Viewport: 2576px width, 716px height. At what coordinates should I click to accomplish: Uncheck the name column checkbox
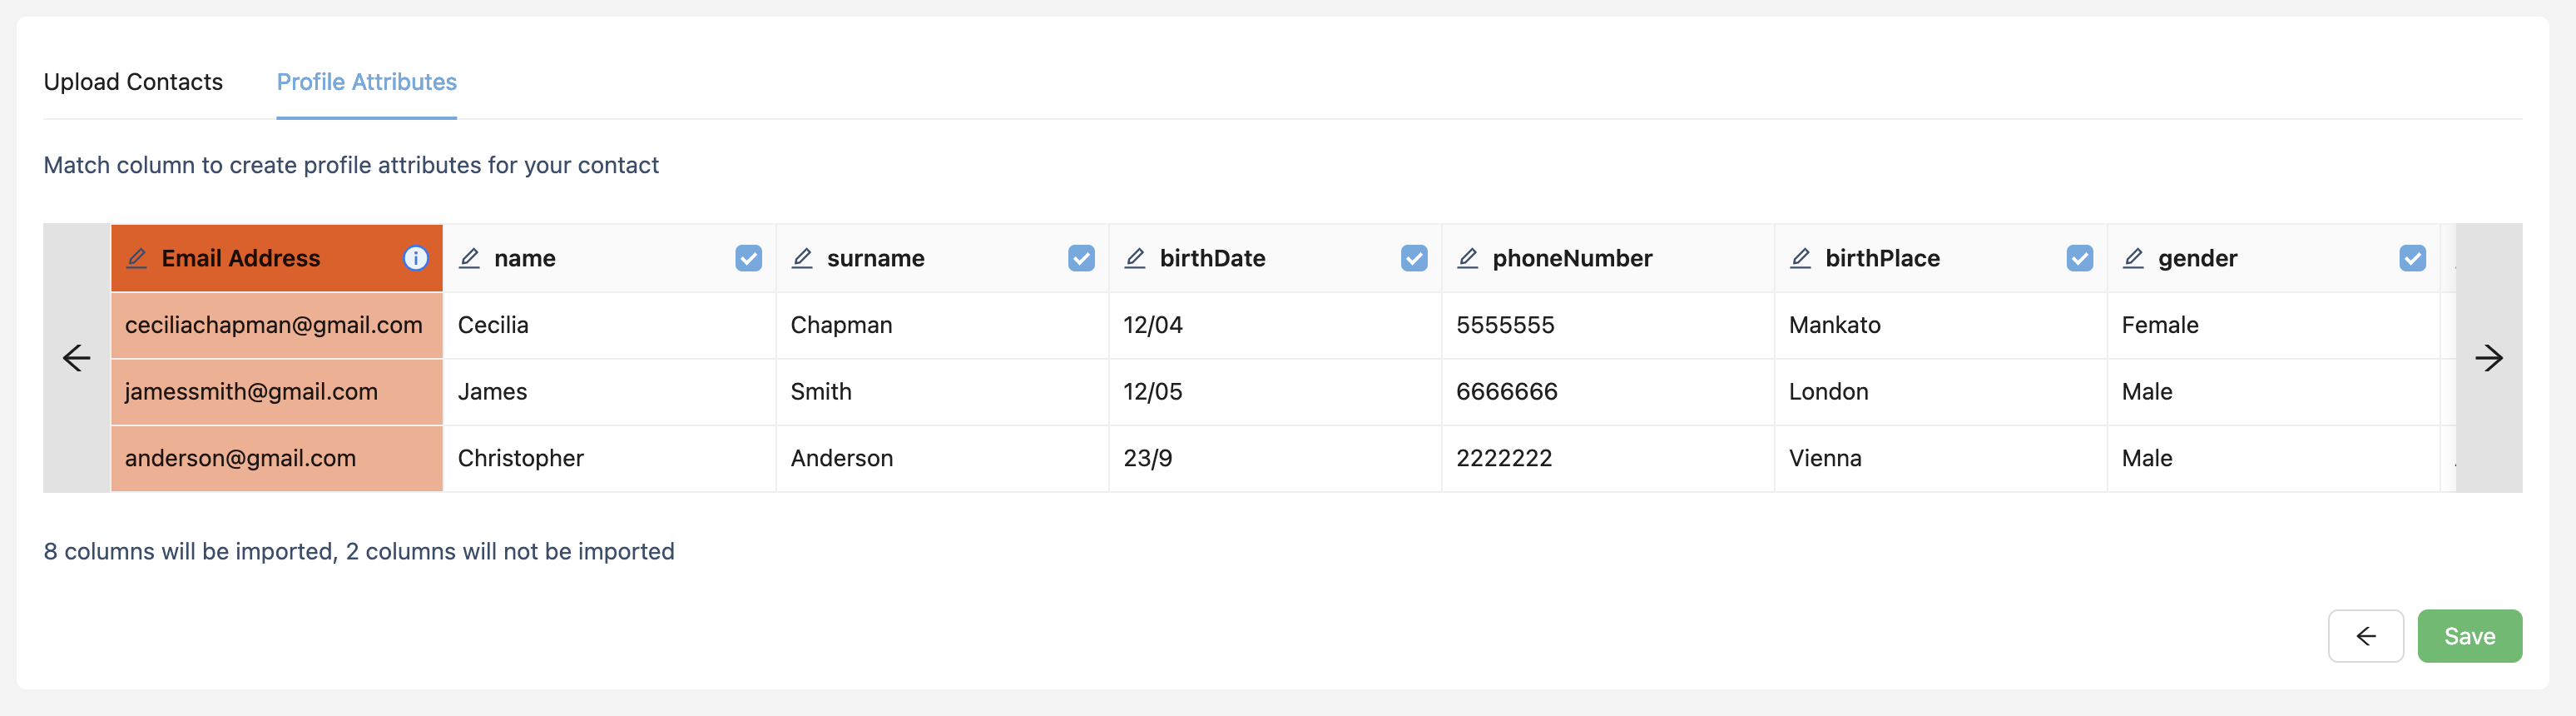[748, 258]
